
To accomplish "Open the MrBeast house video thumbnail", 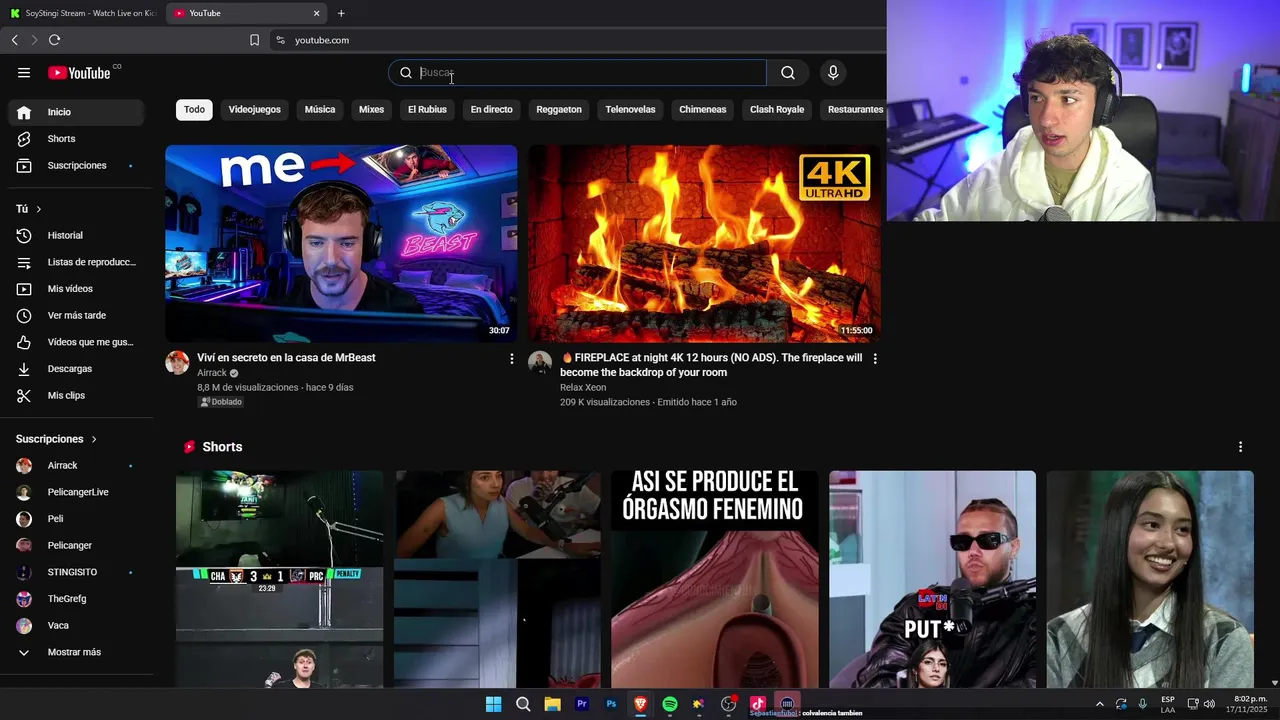I will [x=341, y=243].
